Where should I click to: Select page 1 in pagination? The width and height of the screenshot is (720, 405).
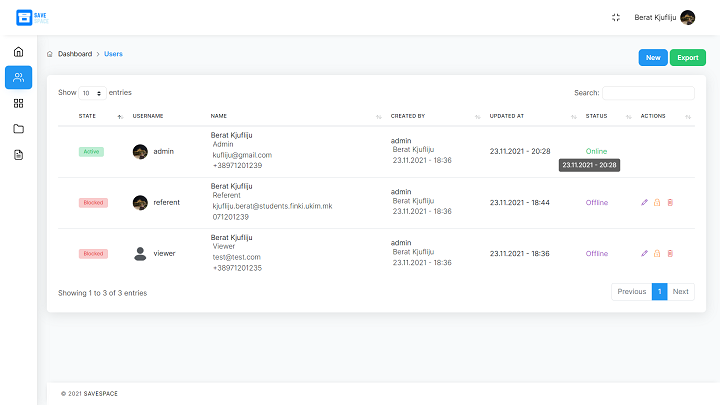point(659,292)
